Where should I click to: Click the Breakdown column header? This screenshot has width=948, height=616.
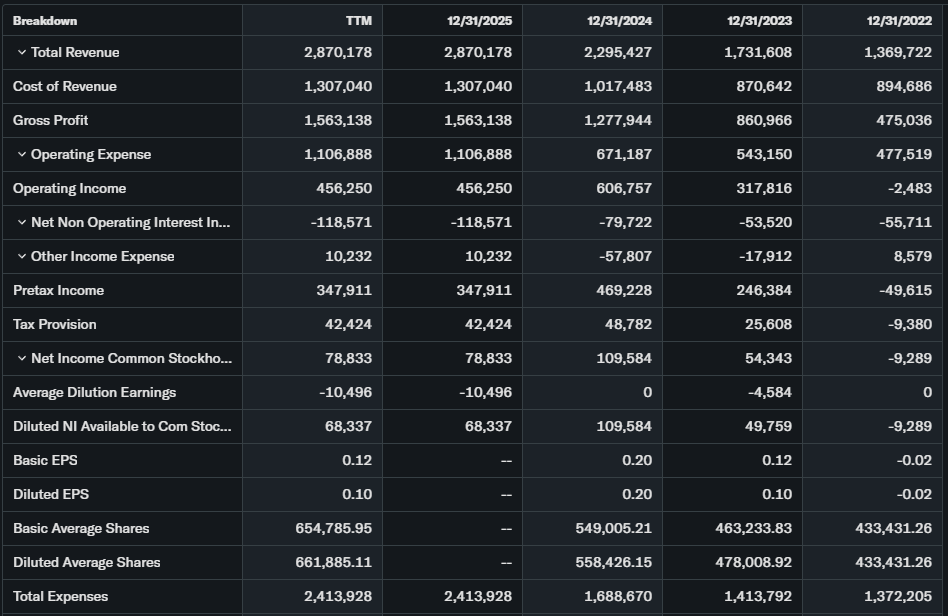pyautogui.click(x=45, y=20)
